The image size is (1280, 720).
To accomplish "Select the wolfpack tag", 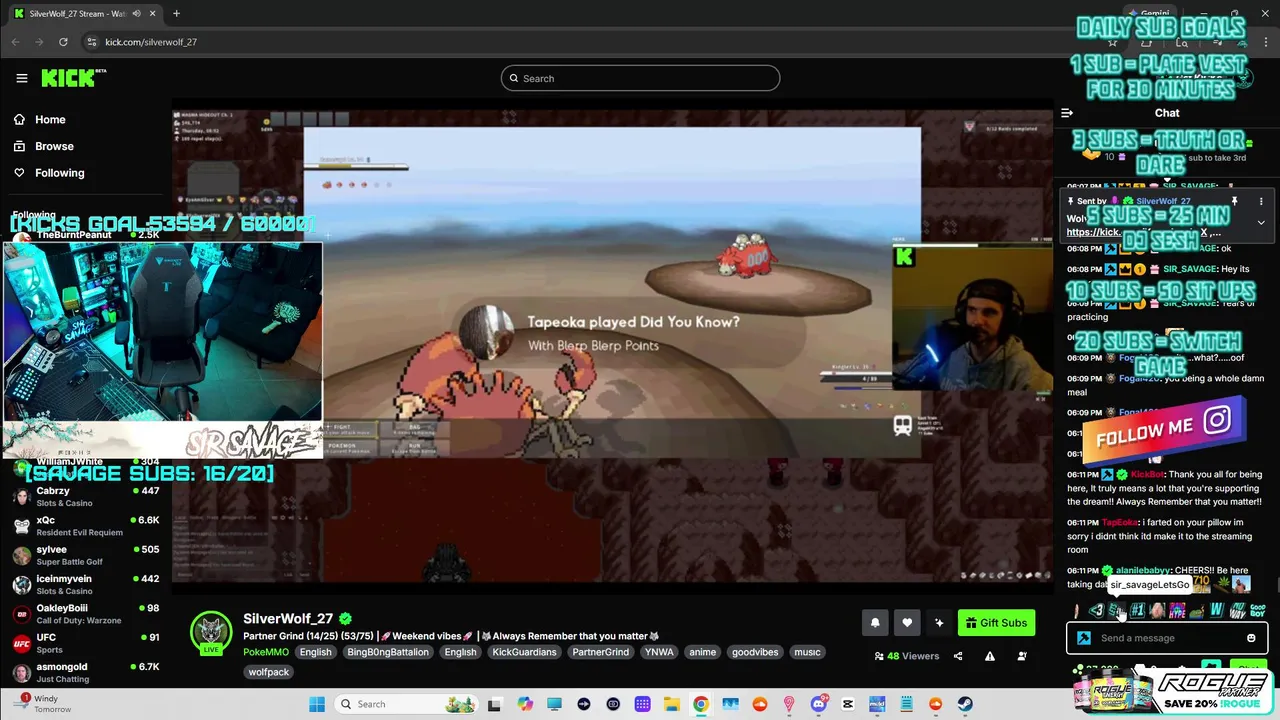I will pos(269,672).
